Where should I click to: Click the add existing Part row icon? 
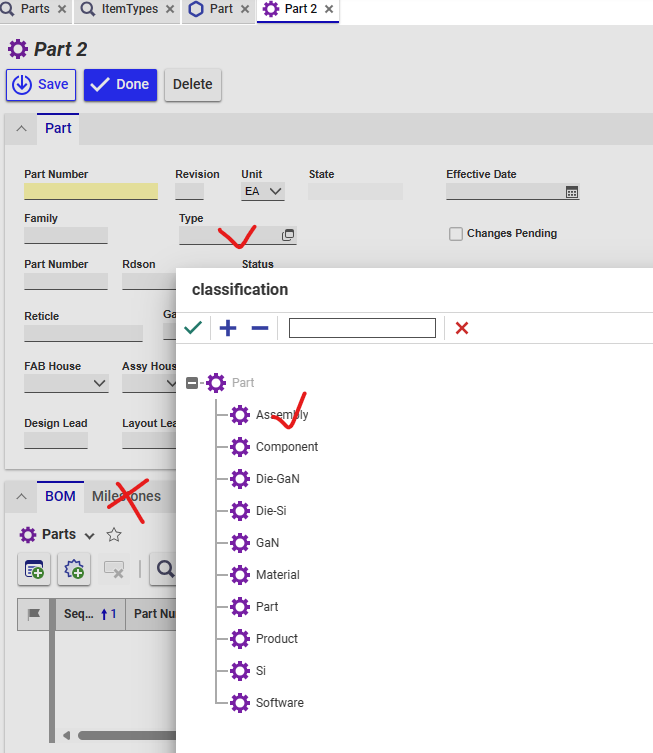(x=34, y=570)
